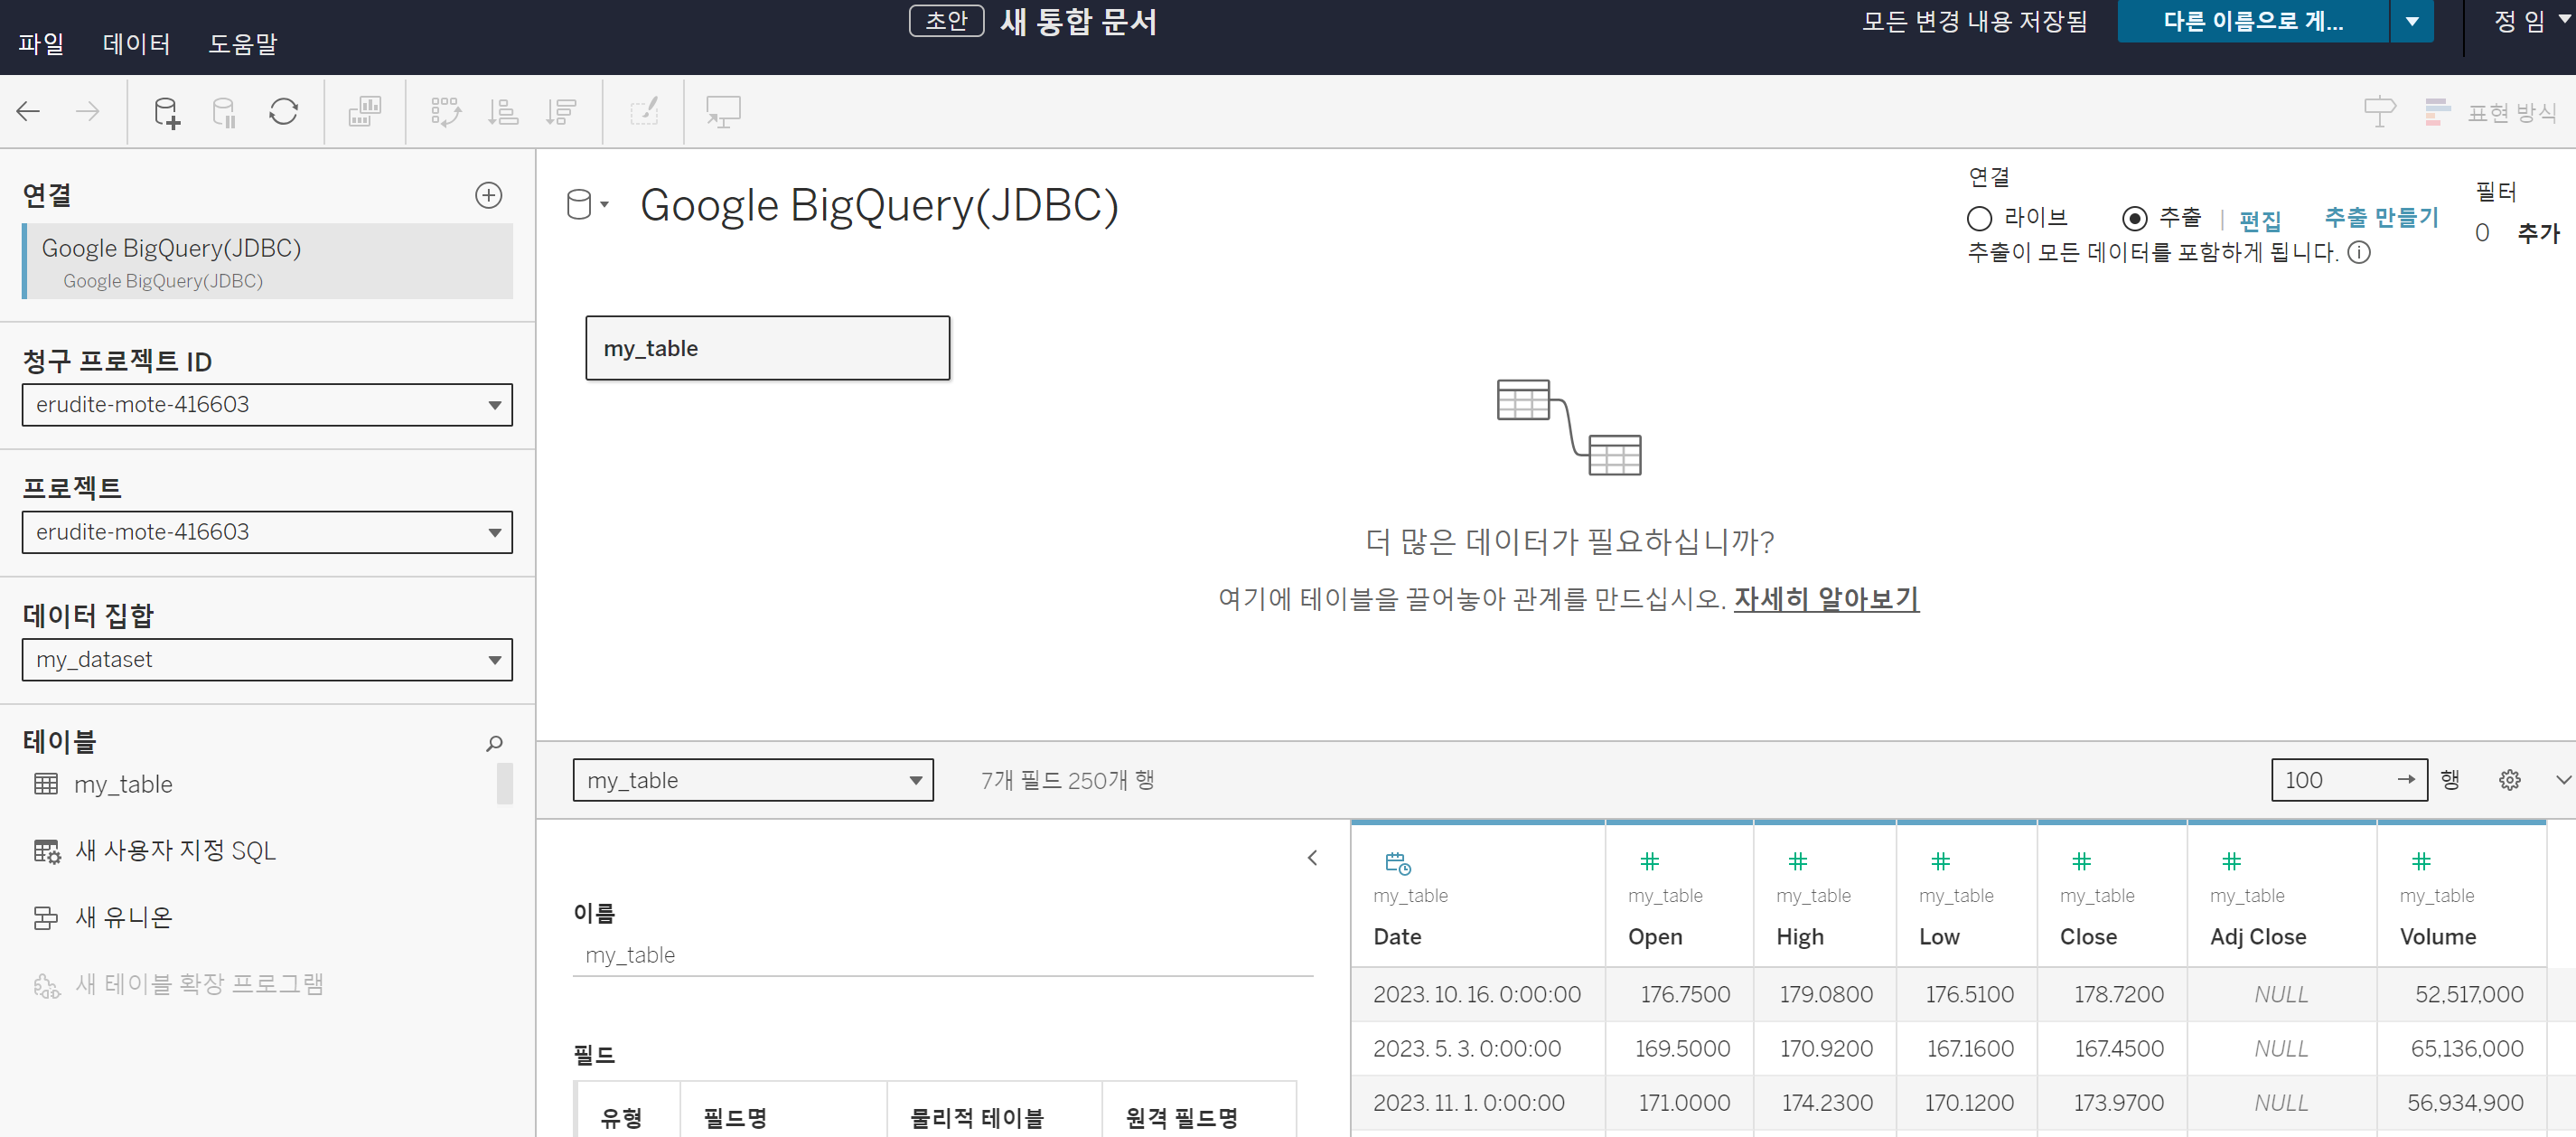Click the undo back arrow icon

(x=28, y=112)
